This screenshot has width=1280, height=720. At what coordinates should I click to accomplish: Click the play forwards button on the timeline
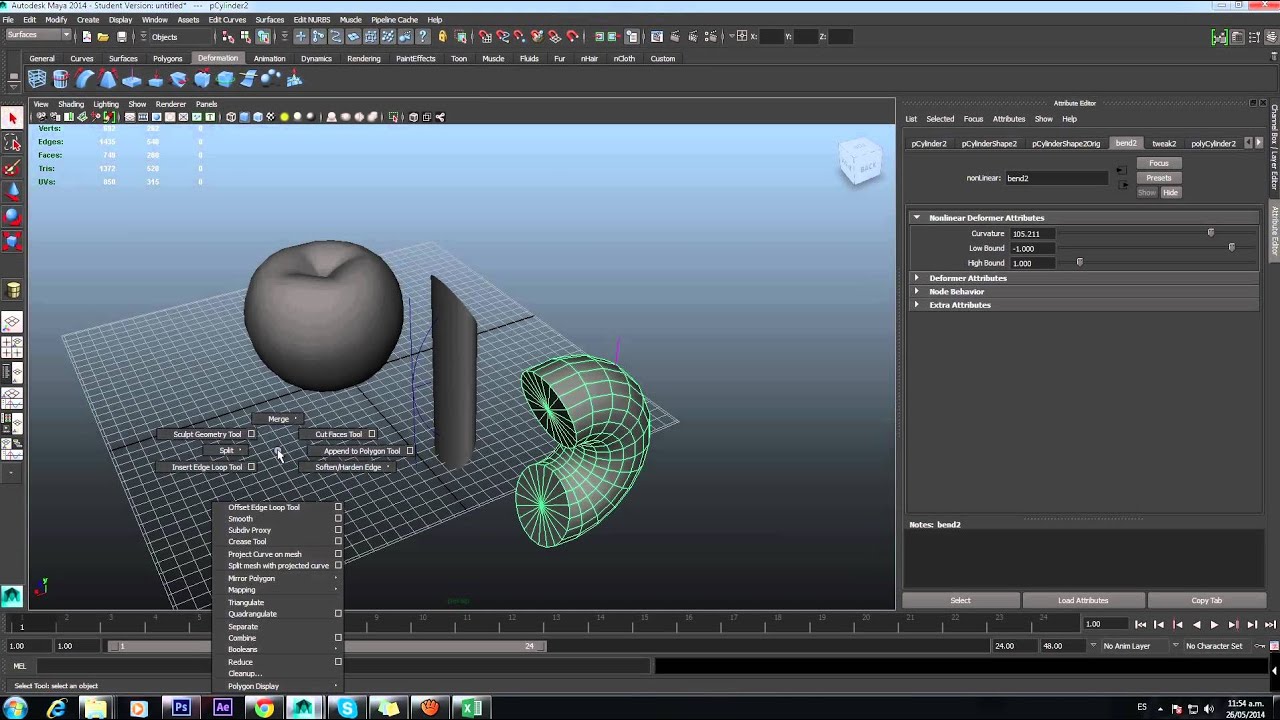tap(1214, 624)
